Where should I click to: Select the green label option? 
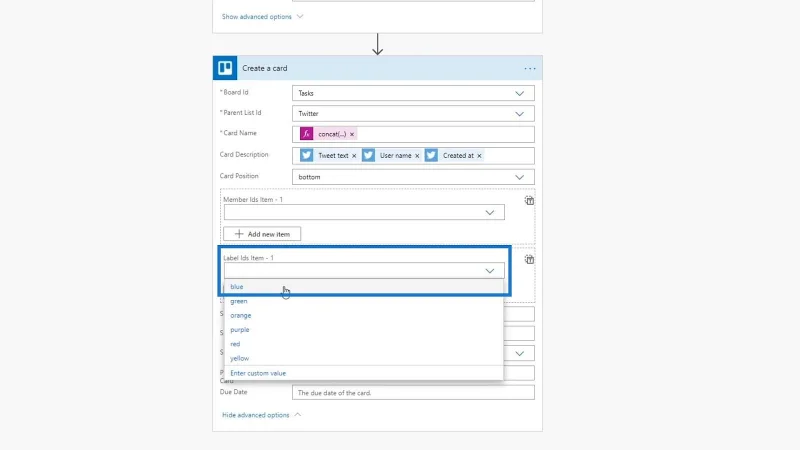coord(364,301)
